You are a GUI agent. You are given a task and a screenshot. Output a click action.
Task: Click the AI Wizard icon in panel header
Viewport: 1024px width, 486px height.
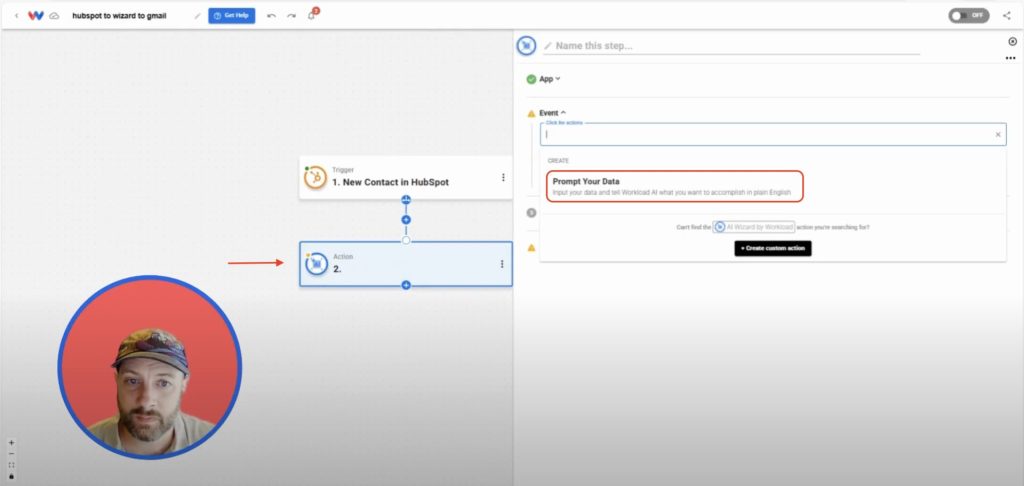tap(526, 46)
